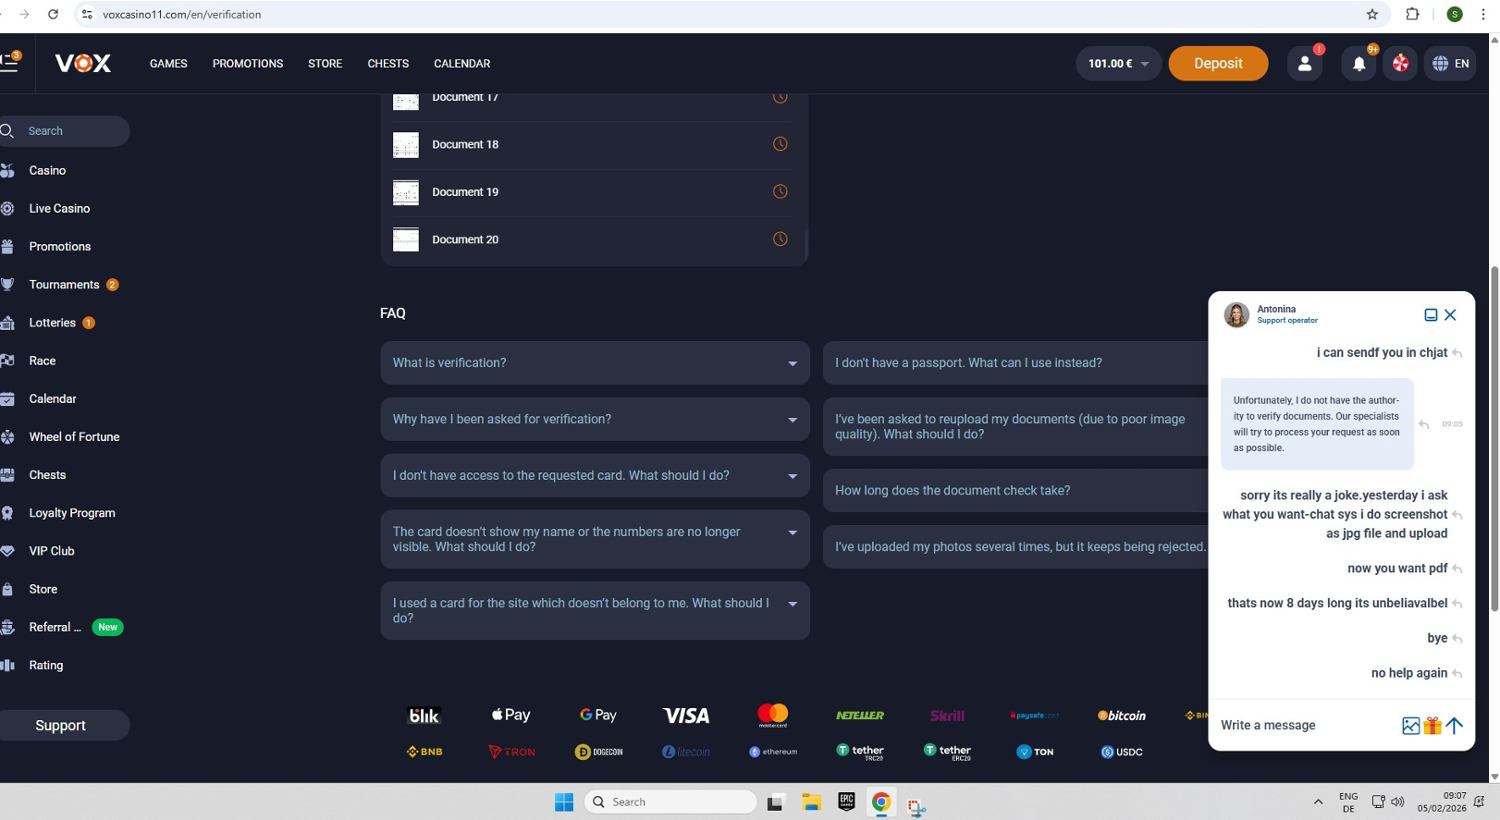Screen dimensions: 1500x820
Task: Open the Document 18 thumbnail
Action: coord(406,145)
